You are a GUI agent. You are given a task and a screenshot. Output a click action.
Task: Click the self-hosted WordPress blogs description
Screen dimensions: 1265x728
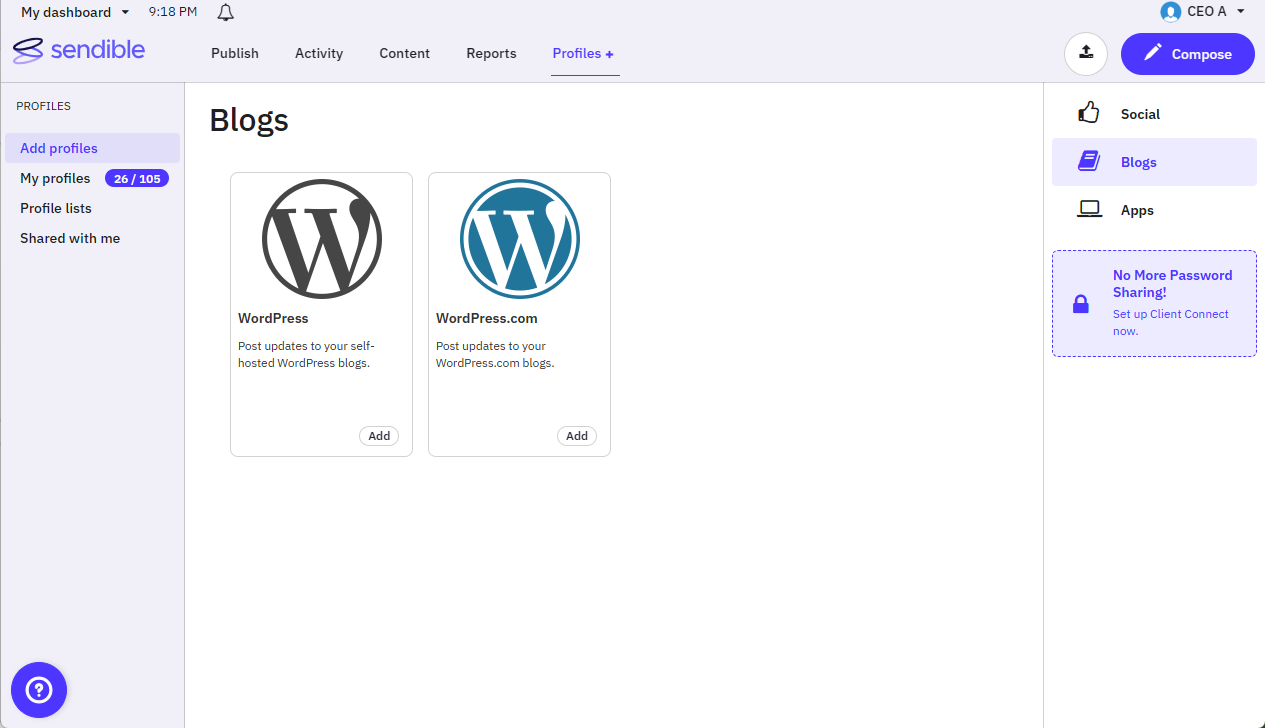click(307, 354)
